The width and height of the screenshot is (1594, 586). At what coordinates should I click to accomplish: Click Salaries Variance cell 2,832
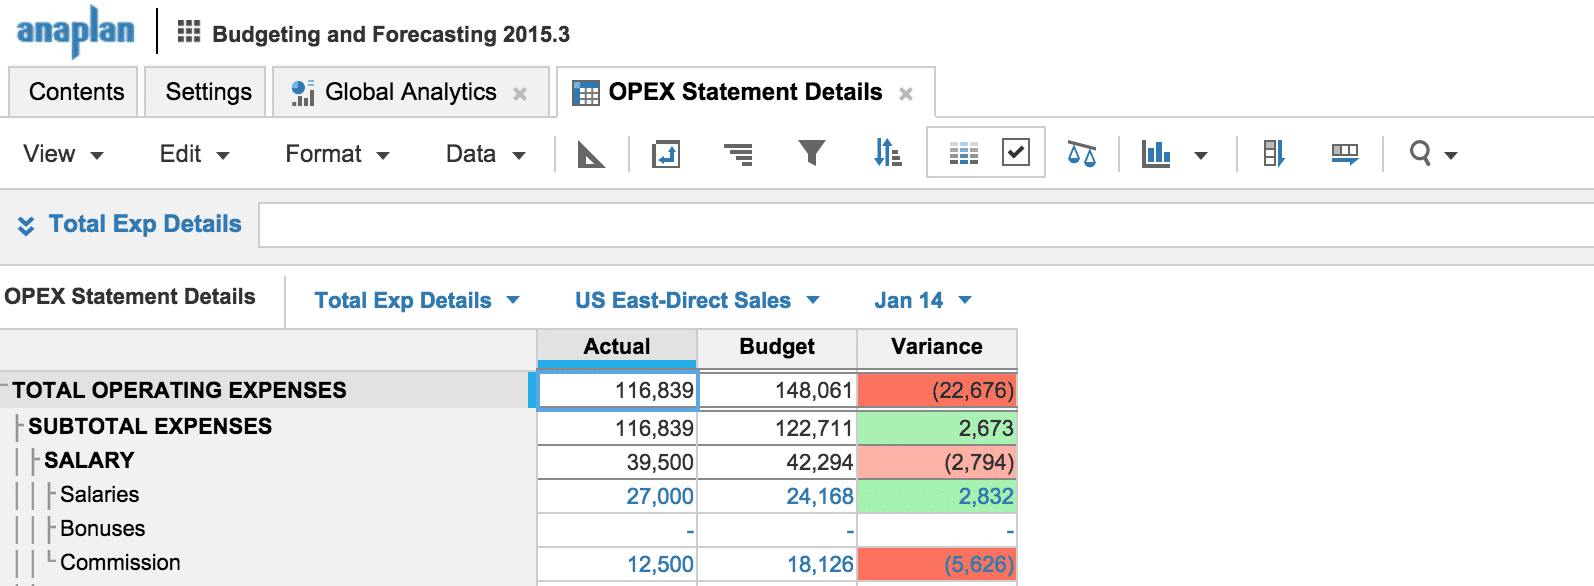[937, 496]
